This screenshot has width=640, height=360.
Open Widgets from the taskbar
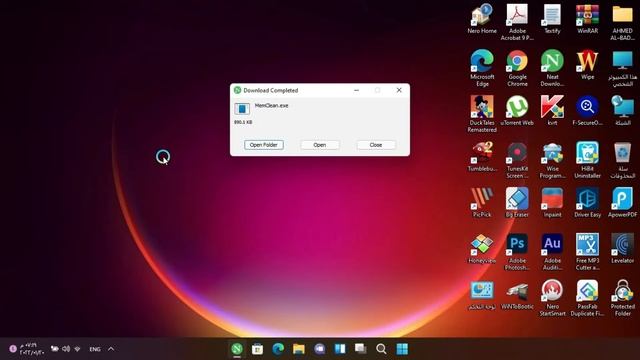tap(340, 349)
